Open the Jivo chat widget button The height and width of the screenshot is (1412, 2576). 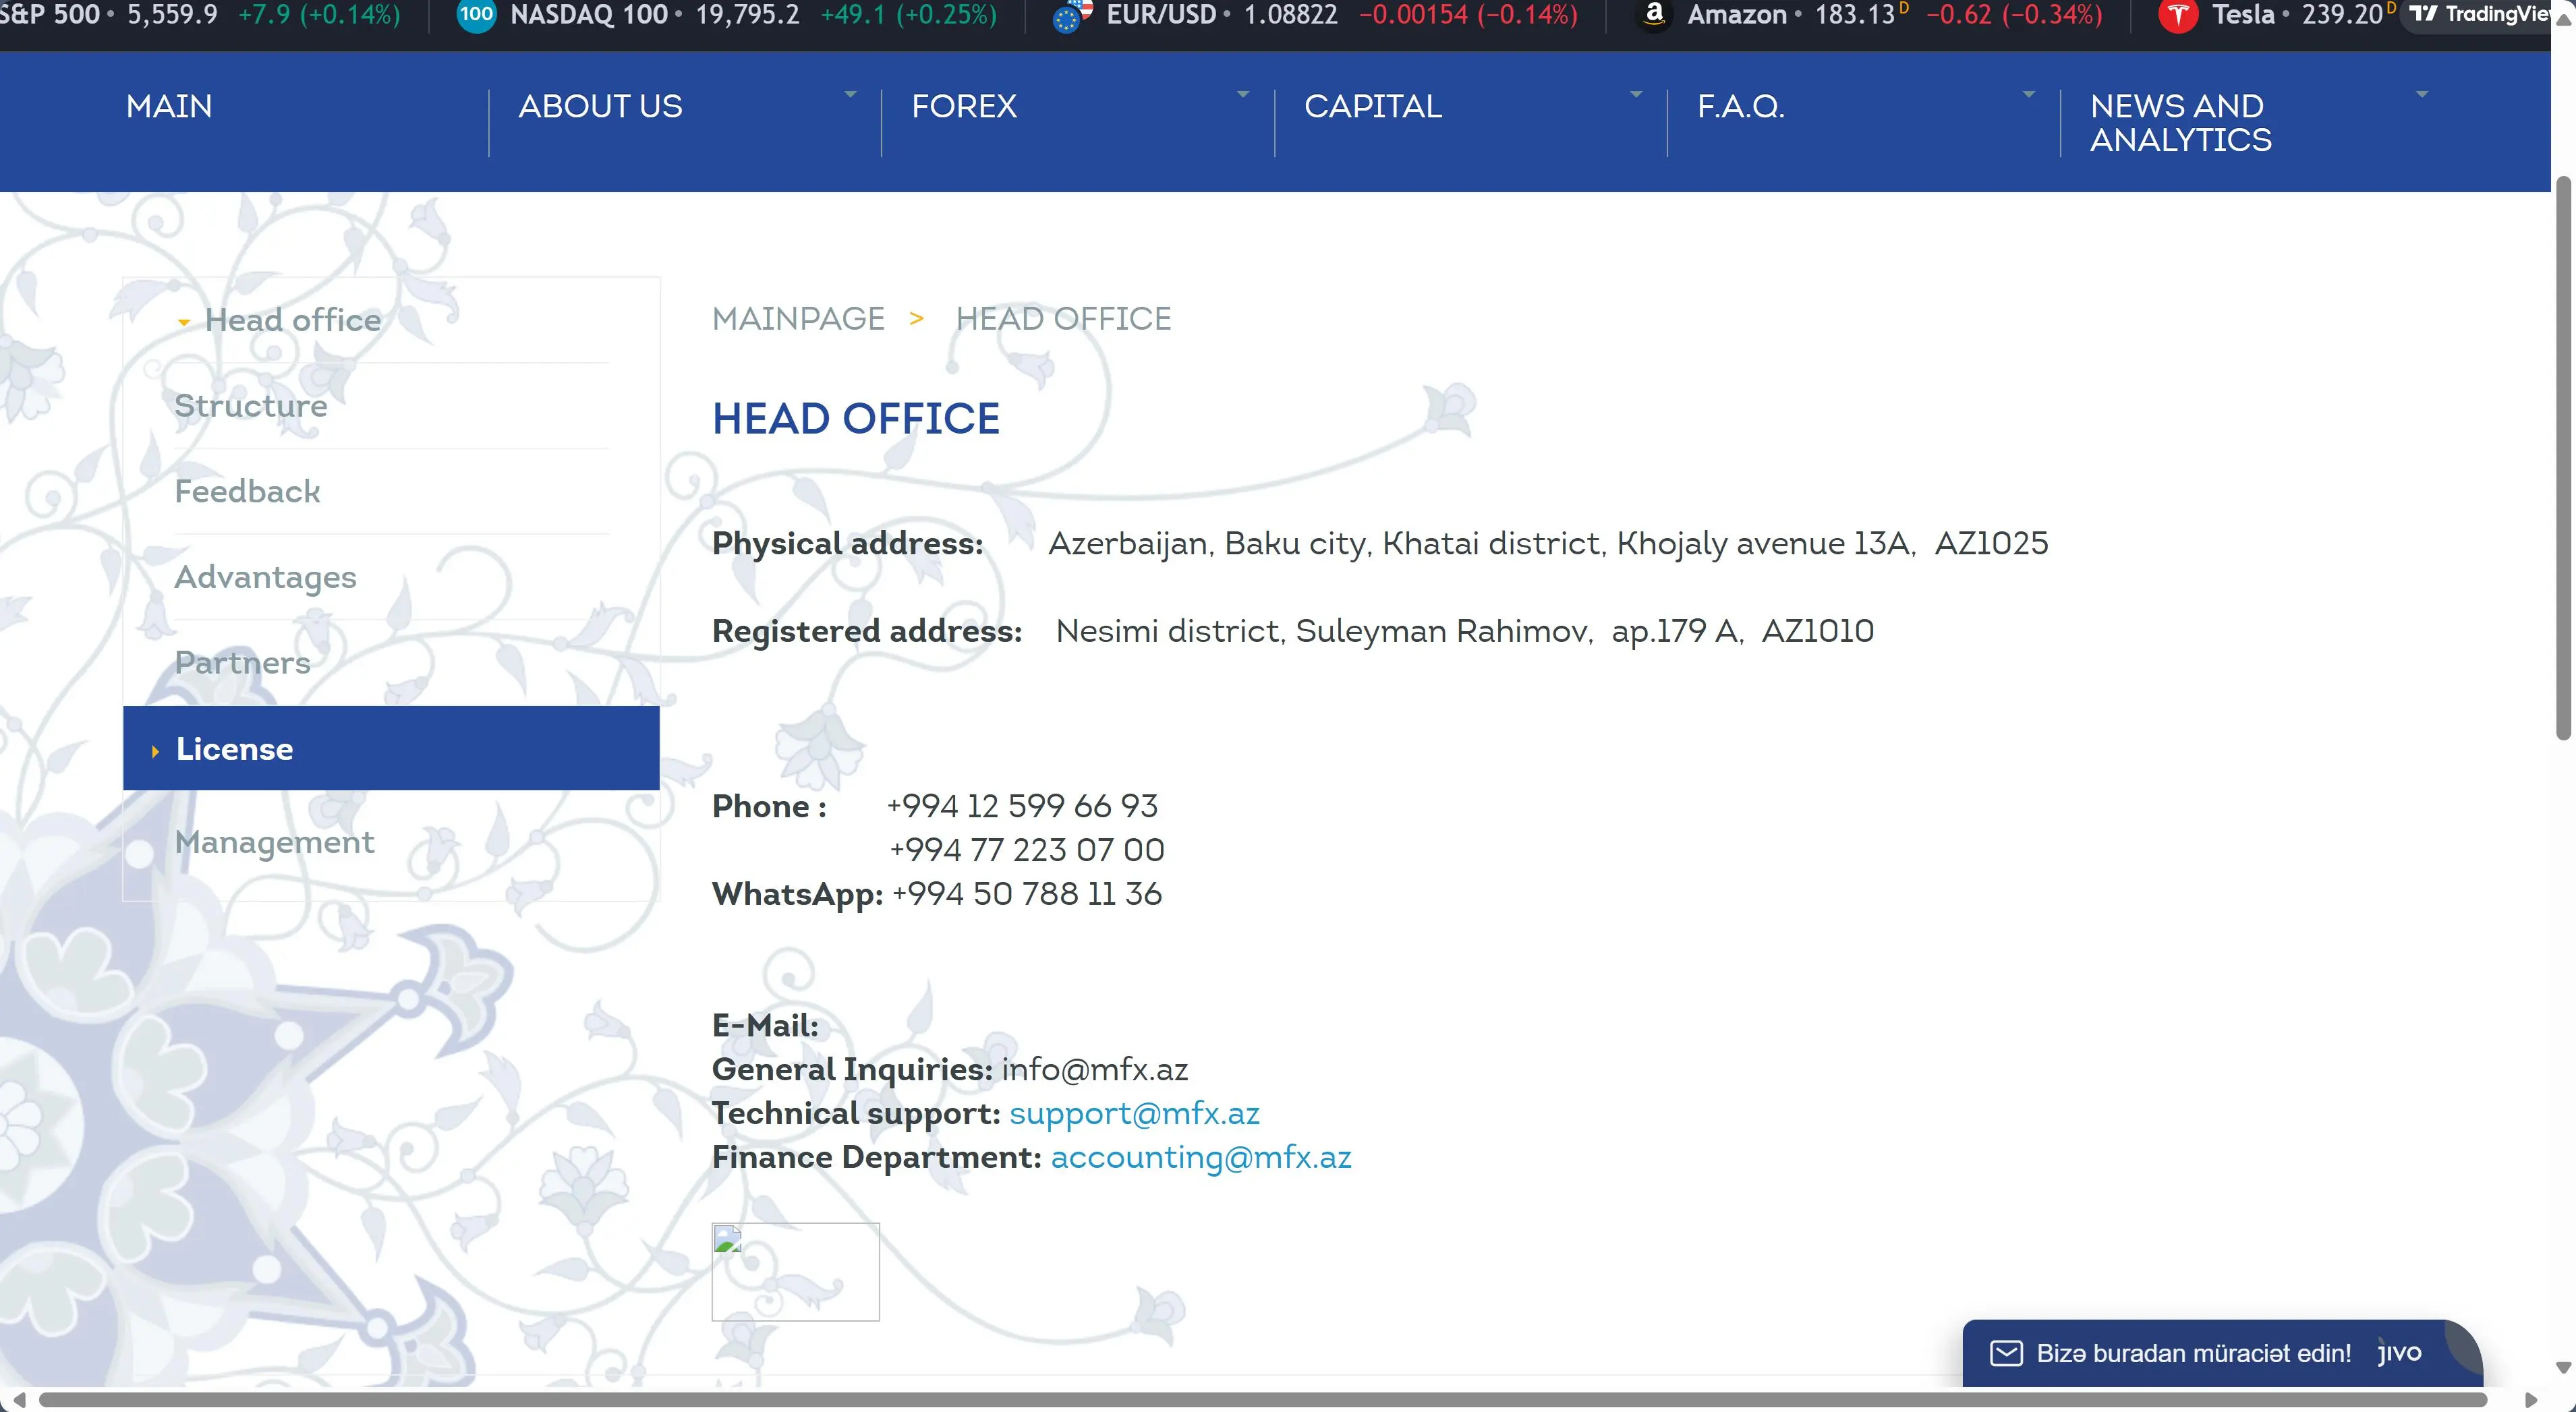point(2222,1353)
